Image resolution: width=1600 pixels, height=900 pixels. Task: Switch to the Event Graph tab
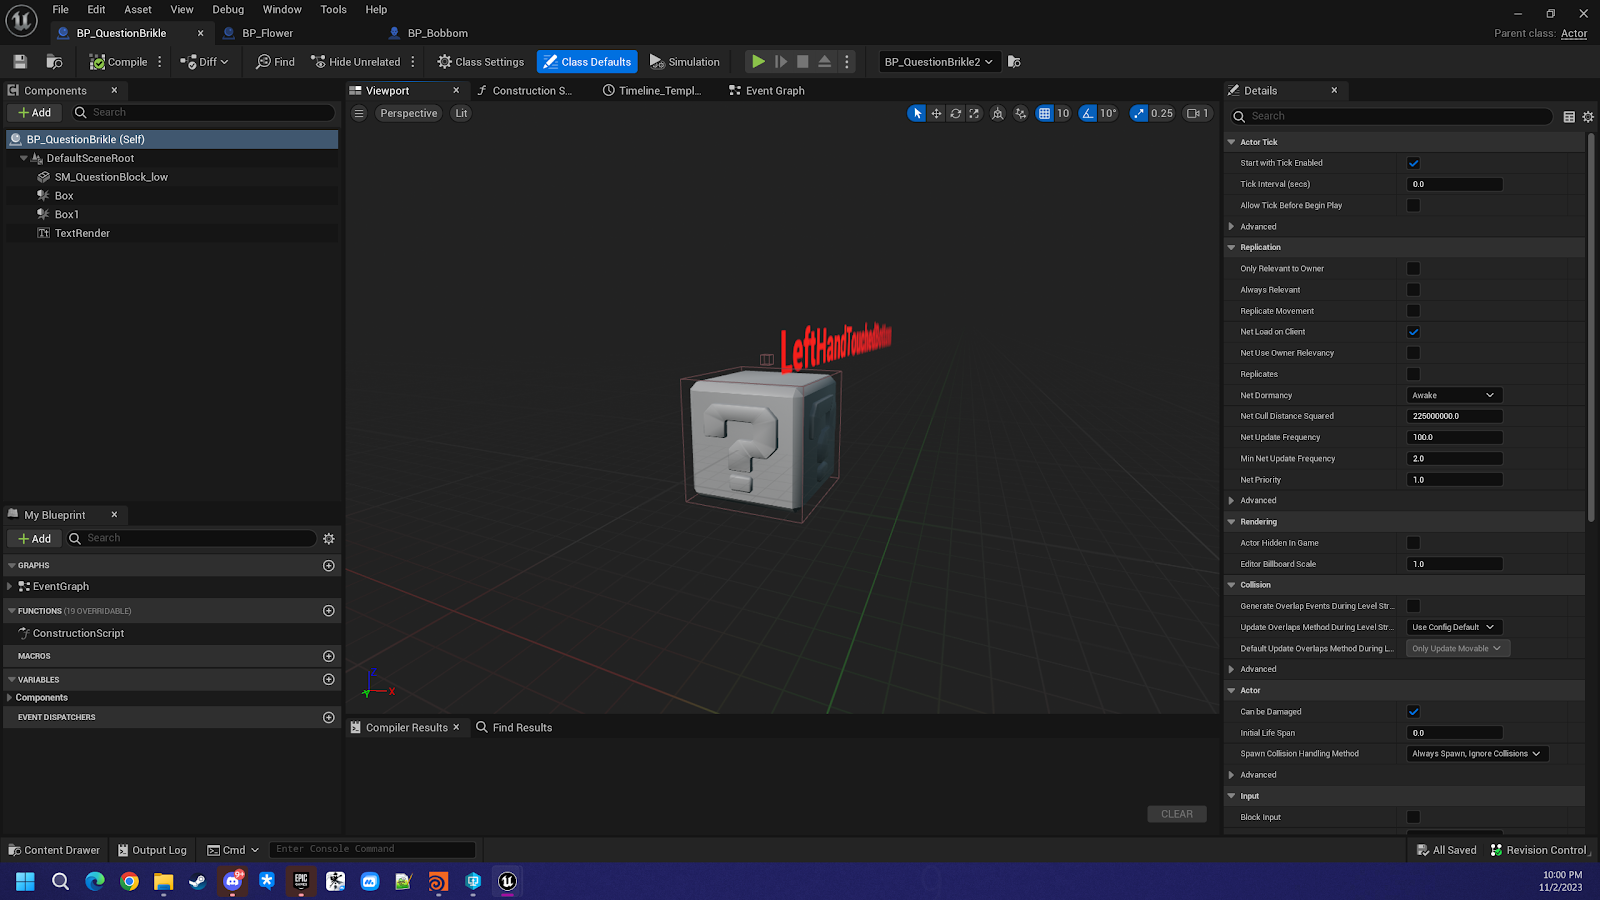pos(767,91)
